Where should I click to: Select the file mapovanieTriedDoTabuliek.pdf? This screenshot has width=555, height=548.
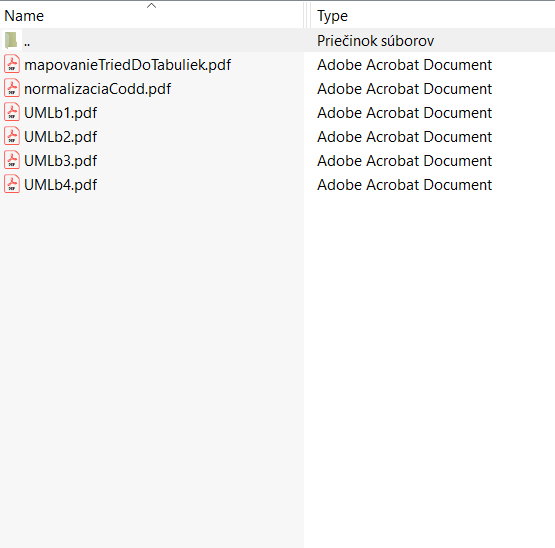(x=127, y=65)
